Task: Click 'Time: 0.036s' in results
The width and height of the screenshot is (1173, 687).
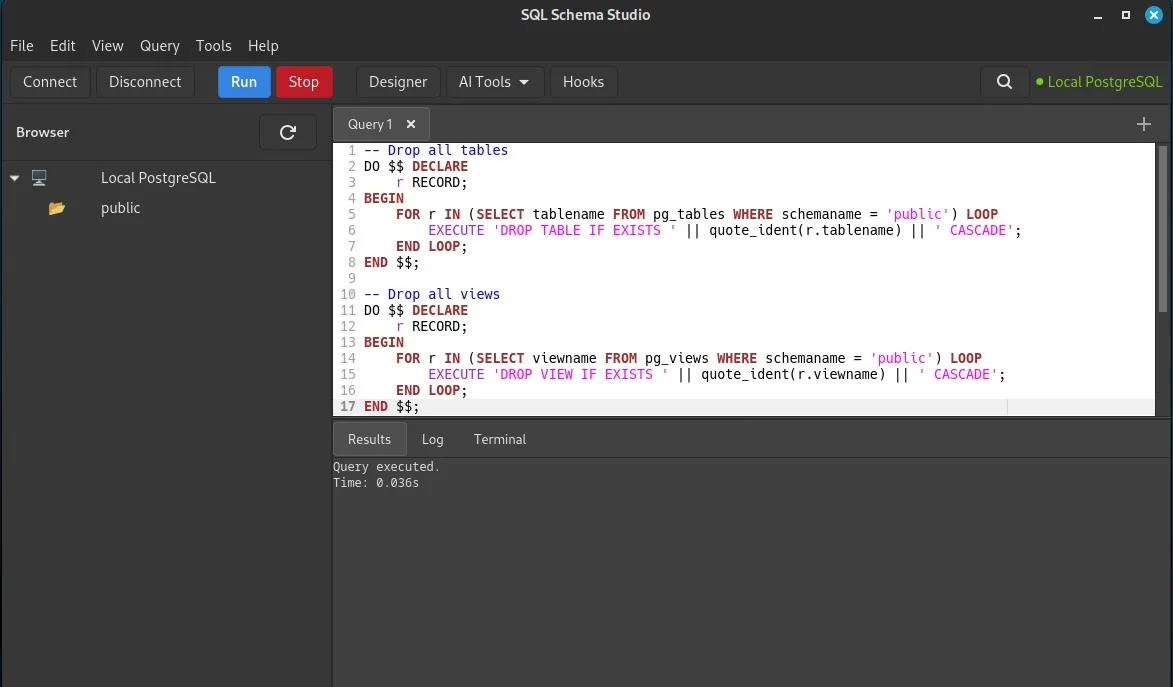Action: [x=376, y=483]
